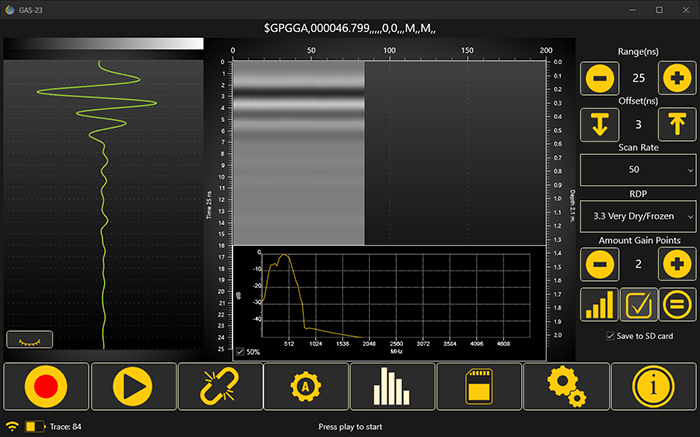Click the Range value 25
Screen dimensions: 700x437
click(x=638, y=78)
